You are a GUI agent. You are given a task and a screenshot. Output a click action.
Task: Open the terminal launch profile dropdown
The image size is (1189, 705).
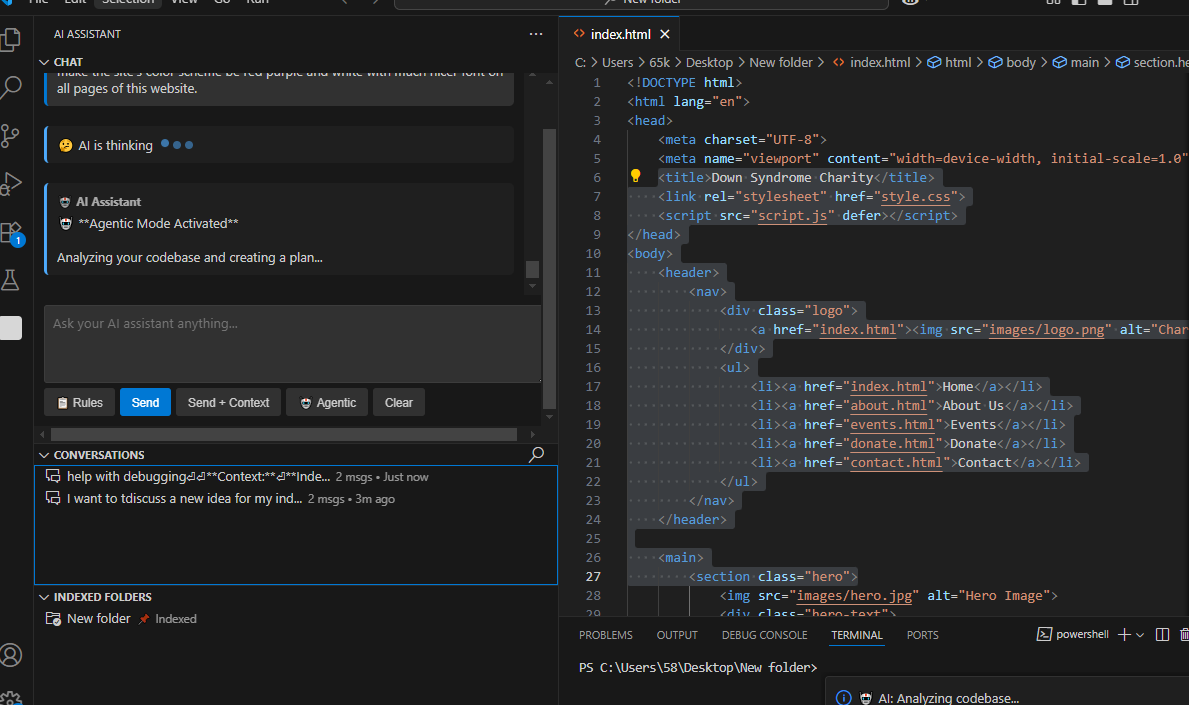(1138, 633)
